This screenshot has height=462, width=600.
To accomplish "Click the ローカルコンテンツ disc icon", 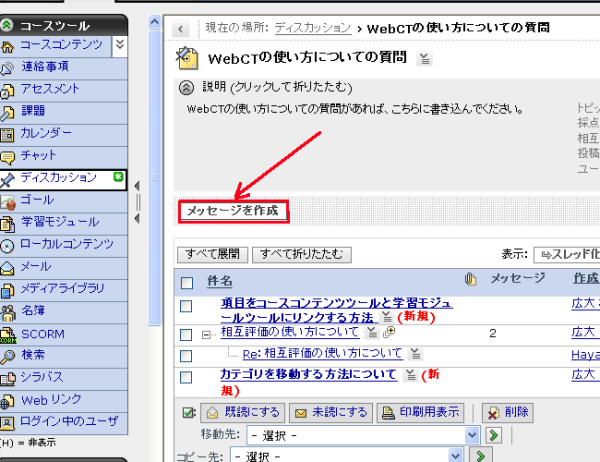I will click(7, 246).
